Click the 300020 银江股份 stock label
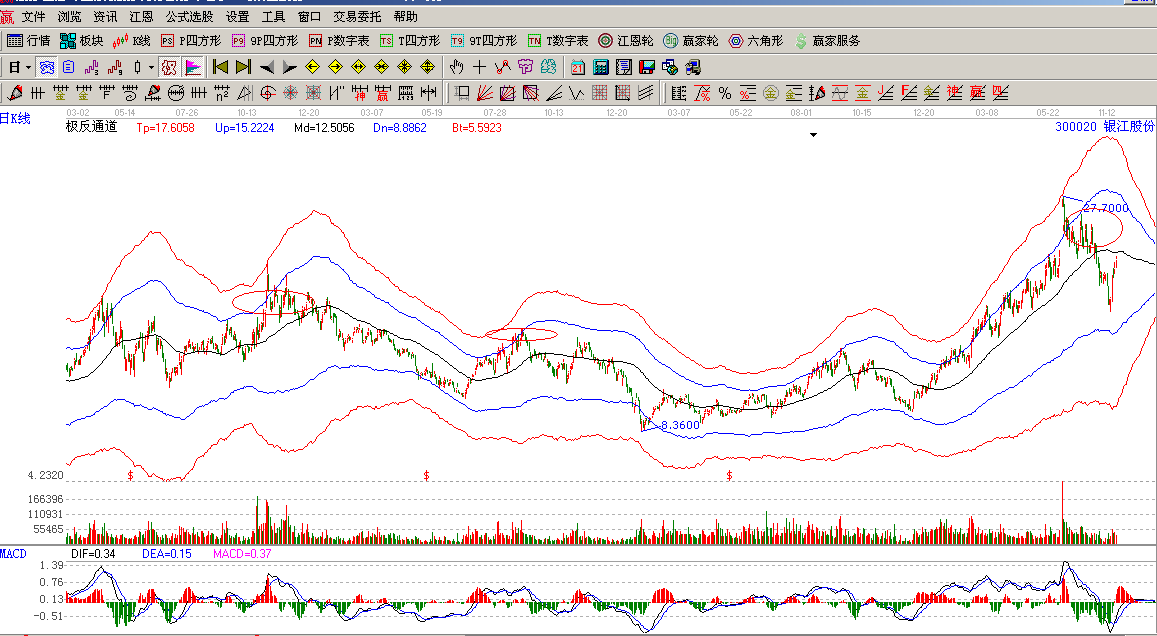The height and width of the screenshot is (636, 1157). point(1104,127)
